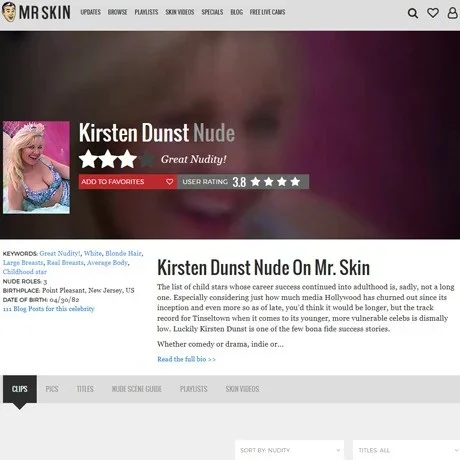This screenshot has height=460, width=460.
Task: Click Add to Favorites button
Action: coord(128,182)
